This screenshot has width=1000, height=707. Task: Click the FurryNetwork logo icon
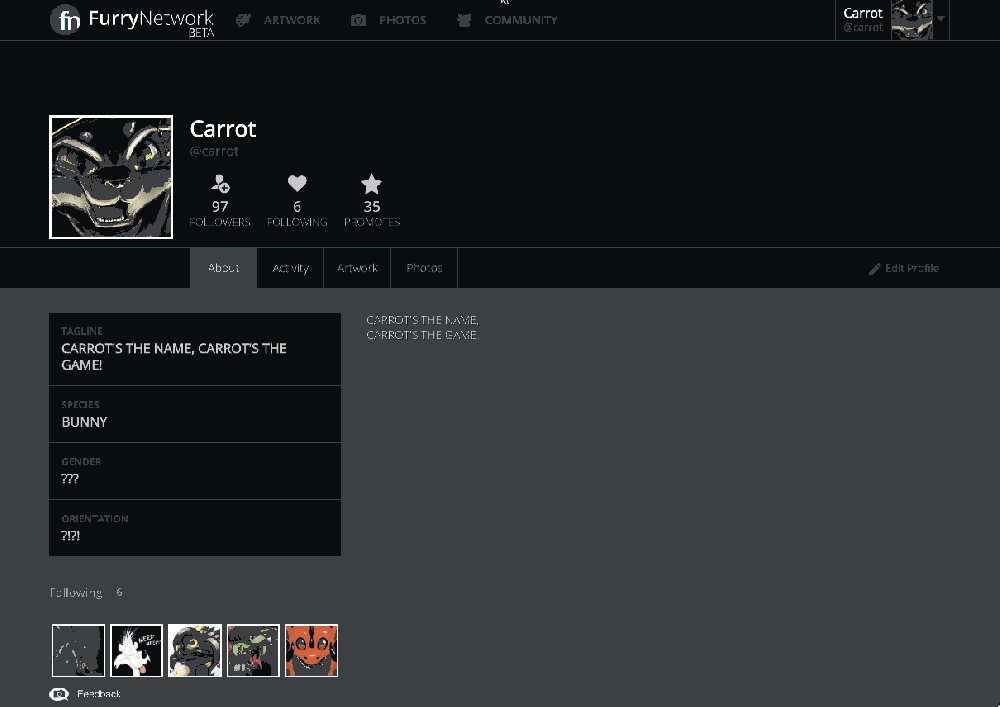pos(66,20)
